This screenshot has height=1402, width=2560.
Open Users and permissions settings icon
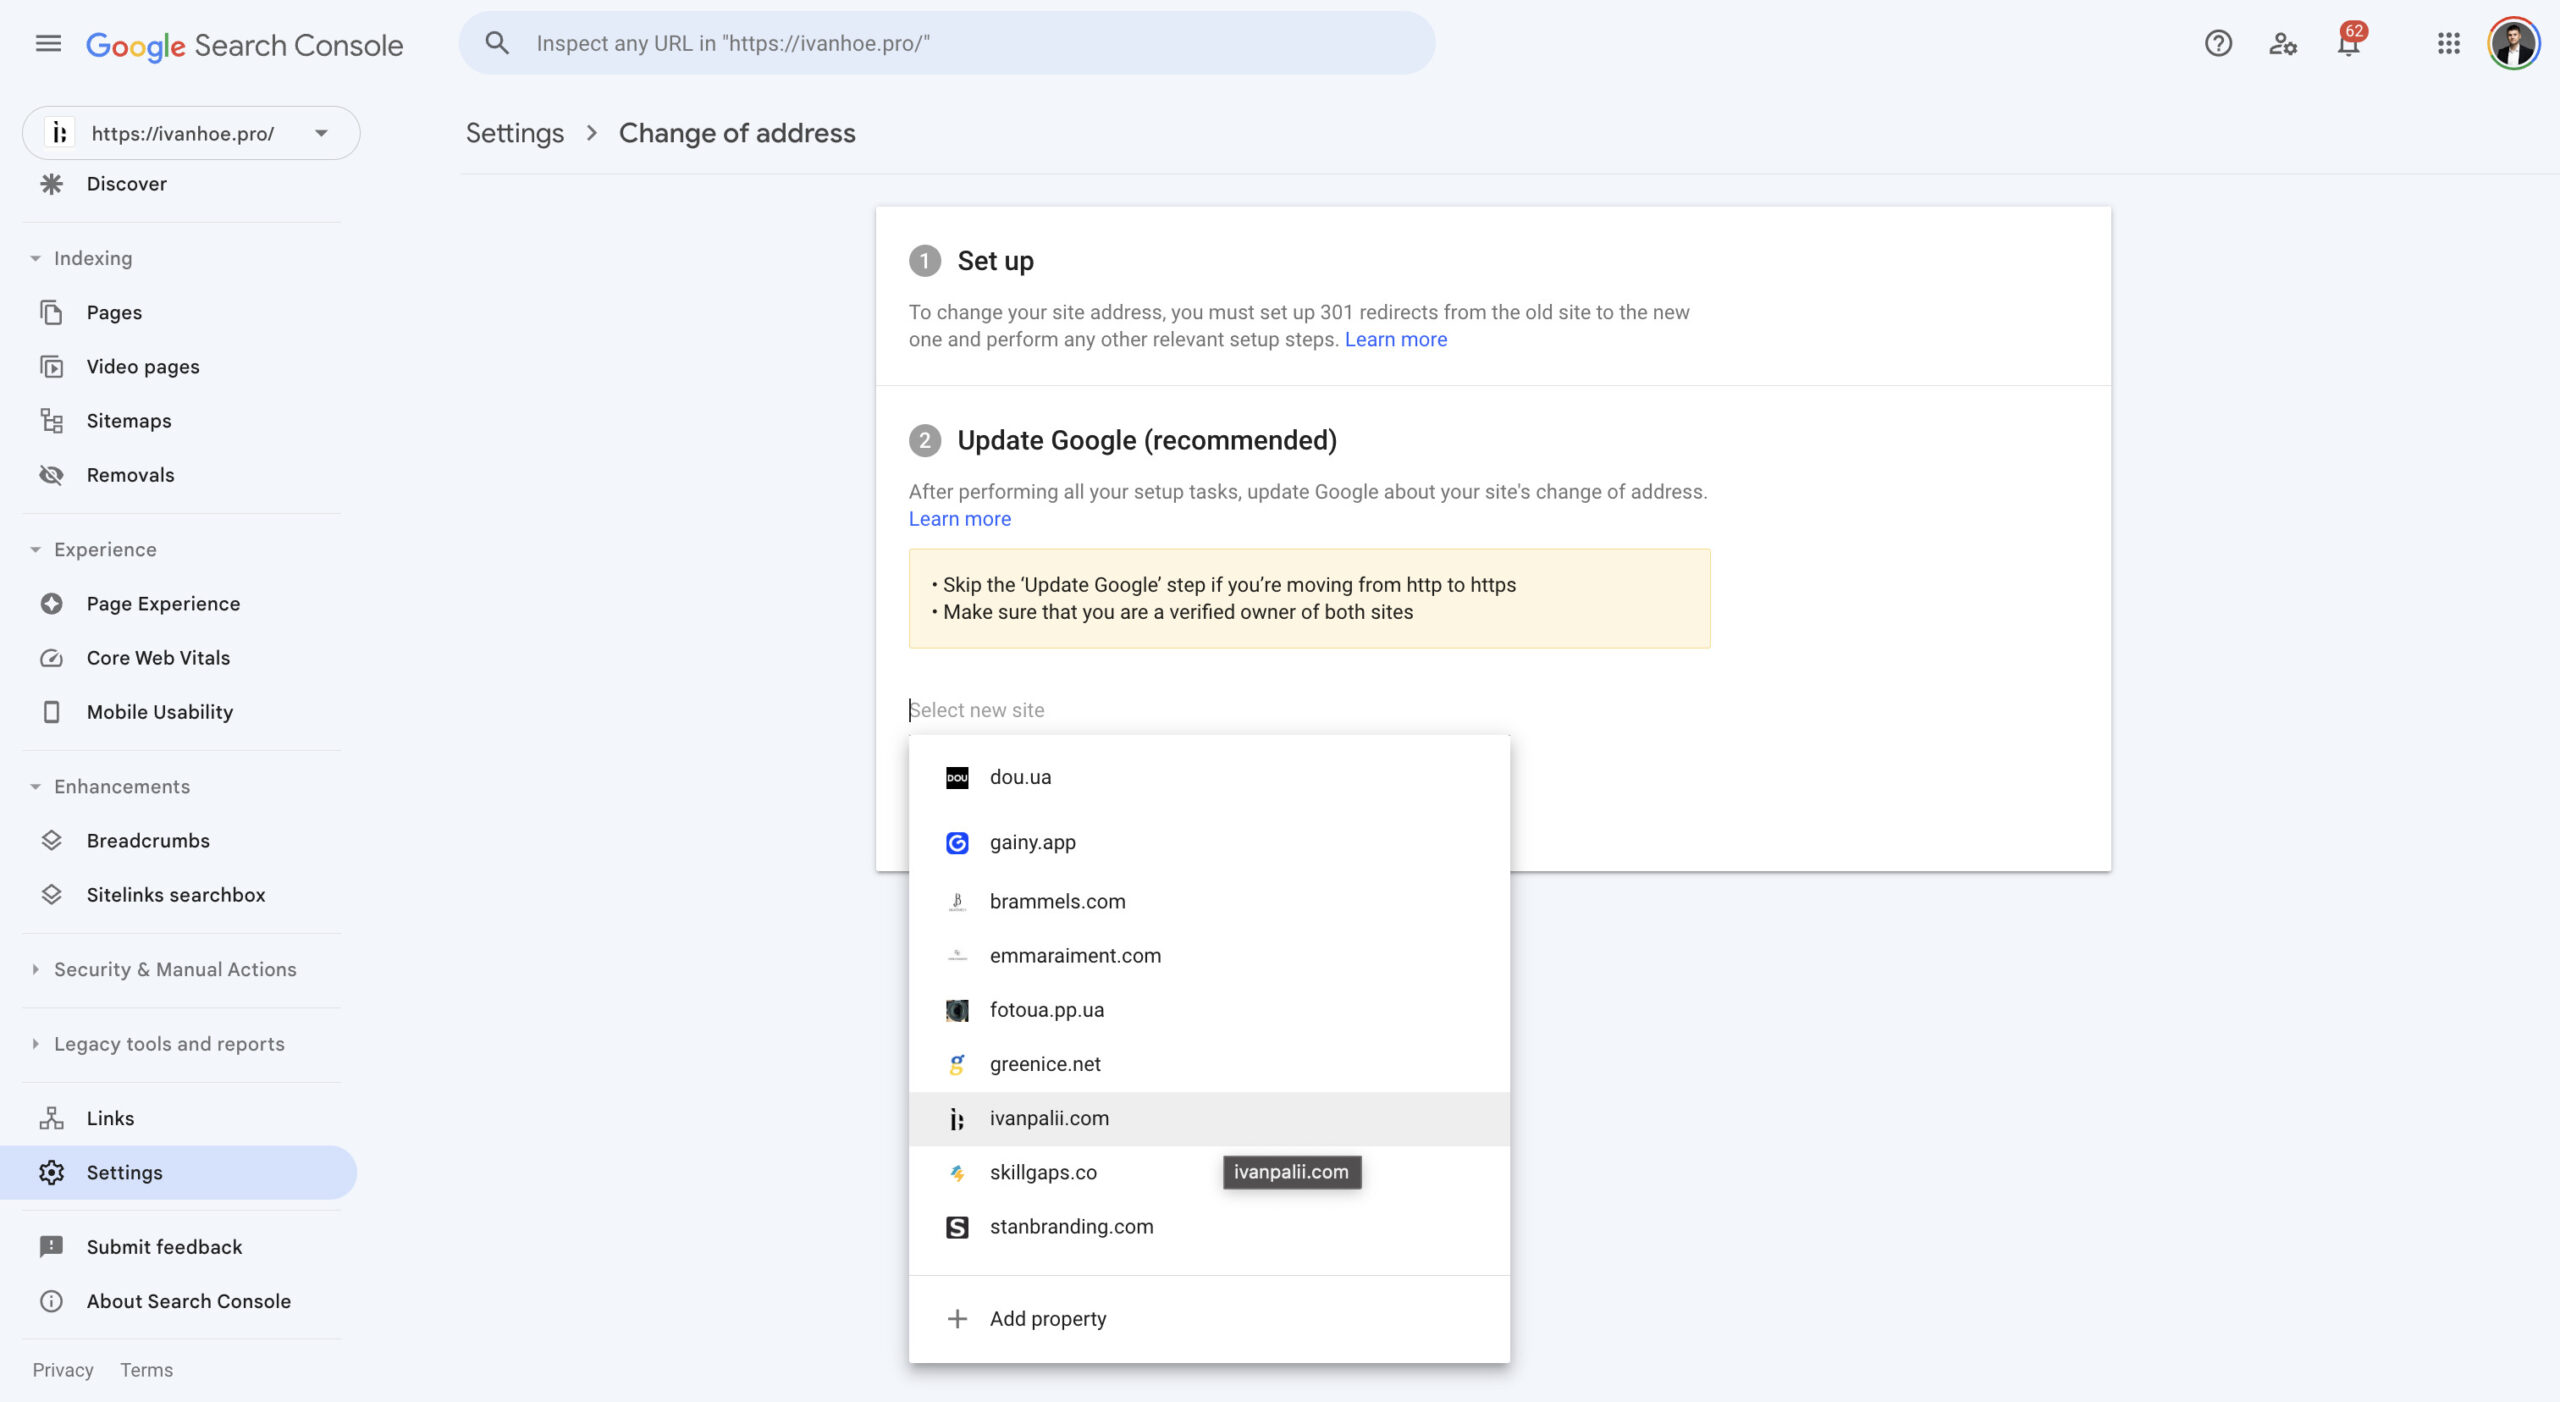point(2282,44)
